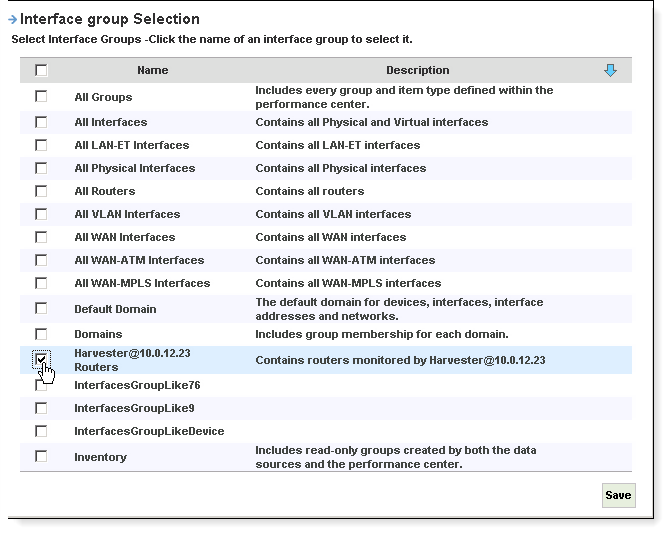Click the All VLAN Interfaces group name

127,214
